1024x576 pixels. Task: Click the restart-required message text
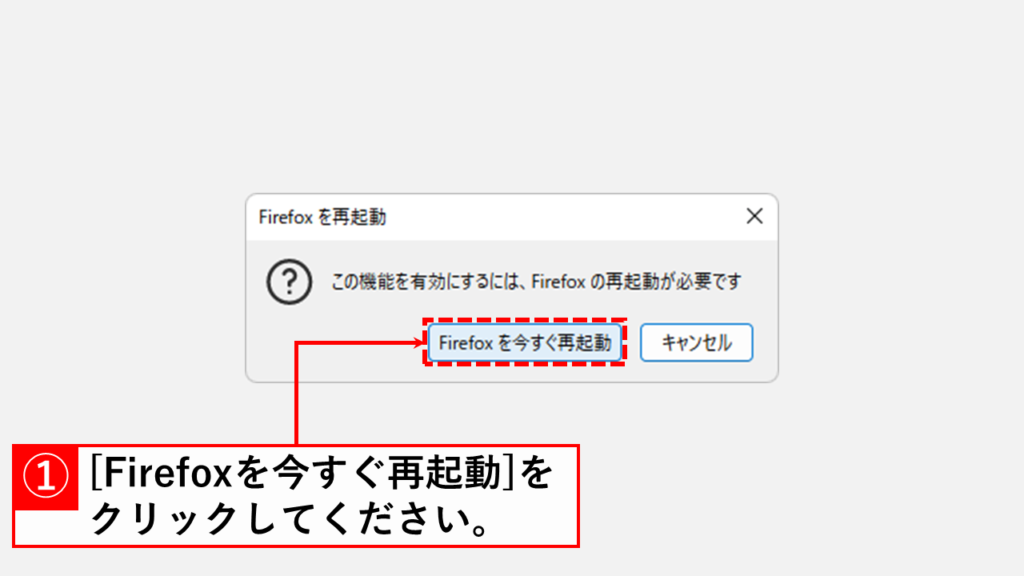(536, 281)
